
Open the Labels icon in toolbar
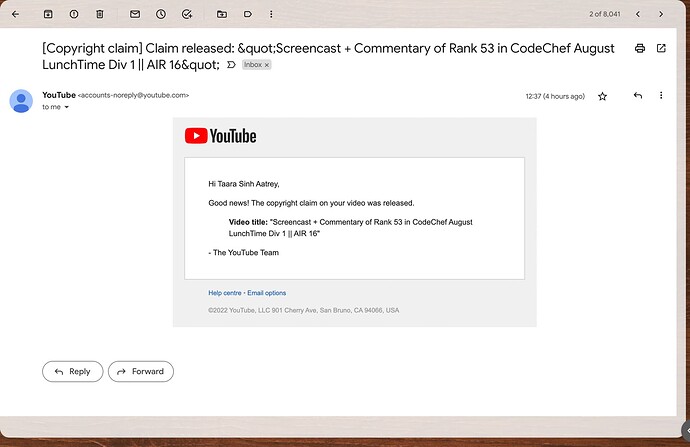[248, 14]
